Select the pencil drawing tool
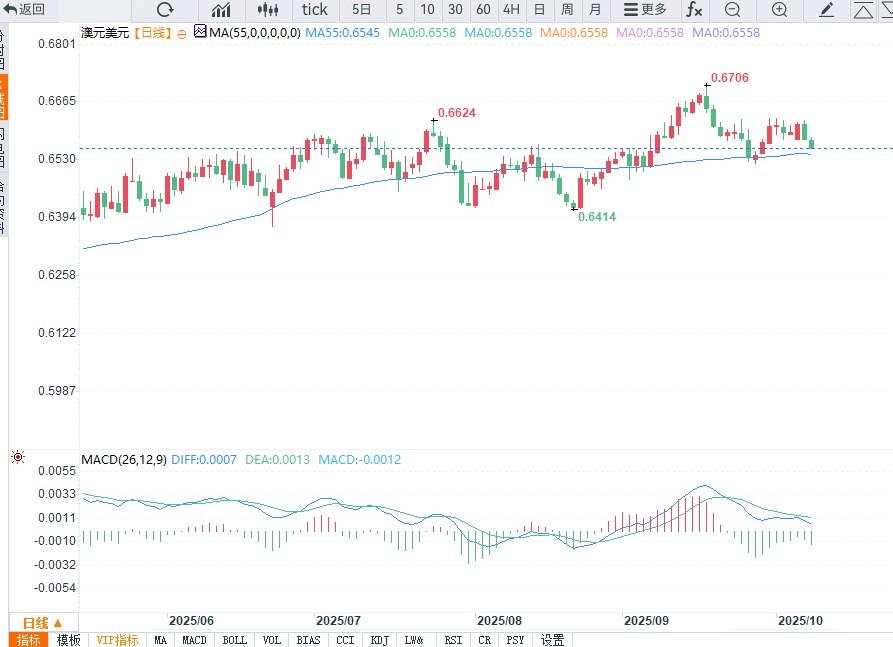Viewport: 893px width, 647px height. click(x=826, y=10)
